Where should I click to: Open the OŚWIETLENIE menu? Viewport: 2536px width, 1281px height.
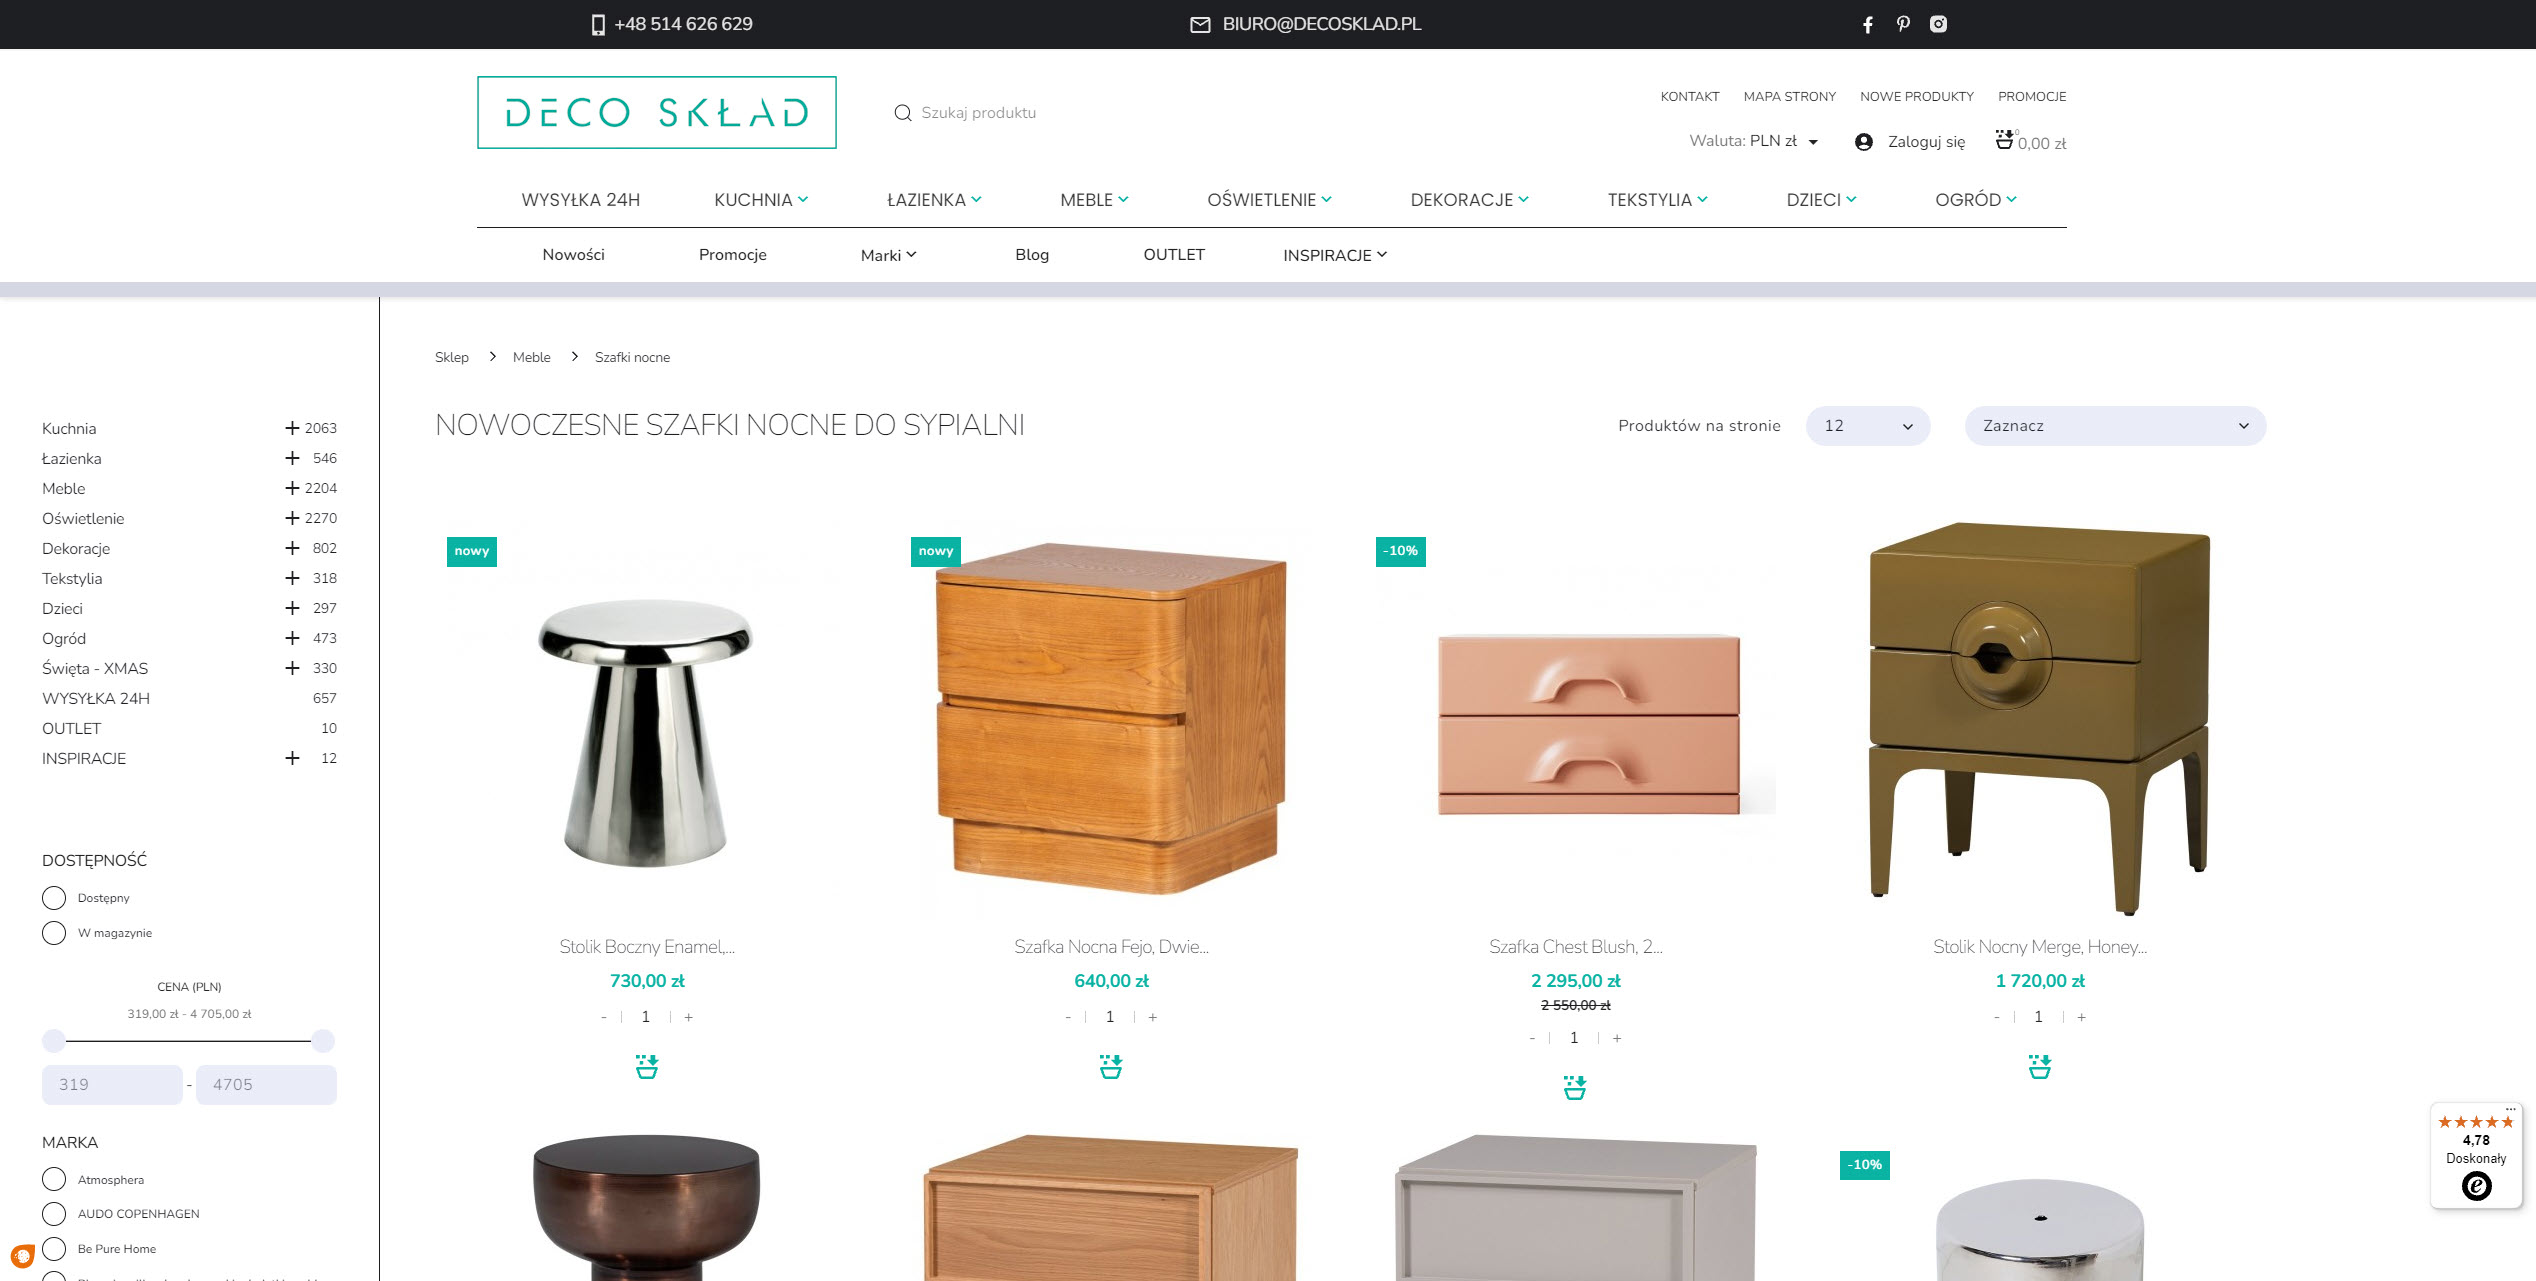click(x=1269, y=200)
